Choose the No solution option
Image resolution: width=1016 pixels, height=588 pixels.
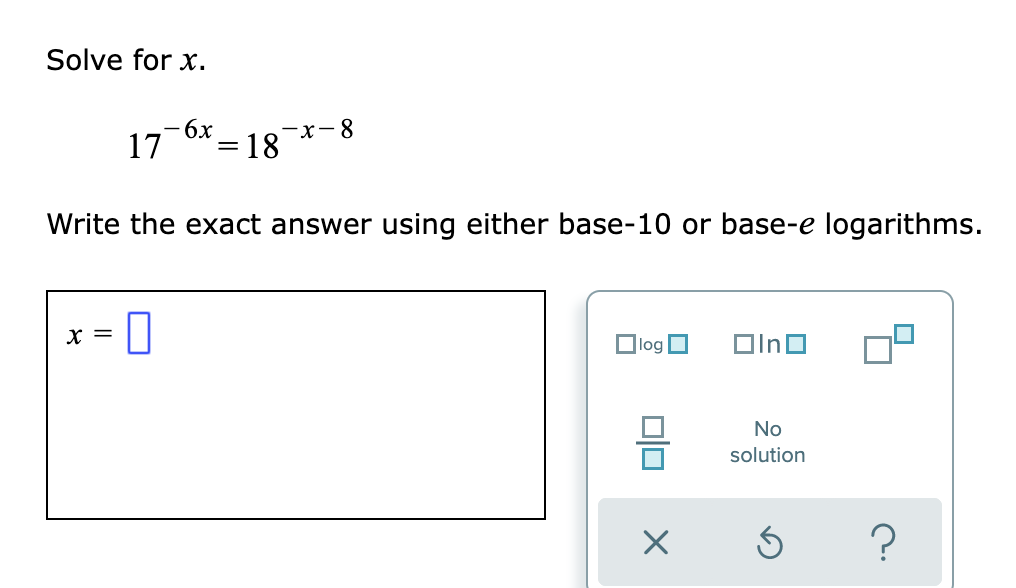(767, 442)
